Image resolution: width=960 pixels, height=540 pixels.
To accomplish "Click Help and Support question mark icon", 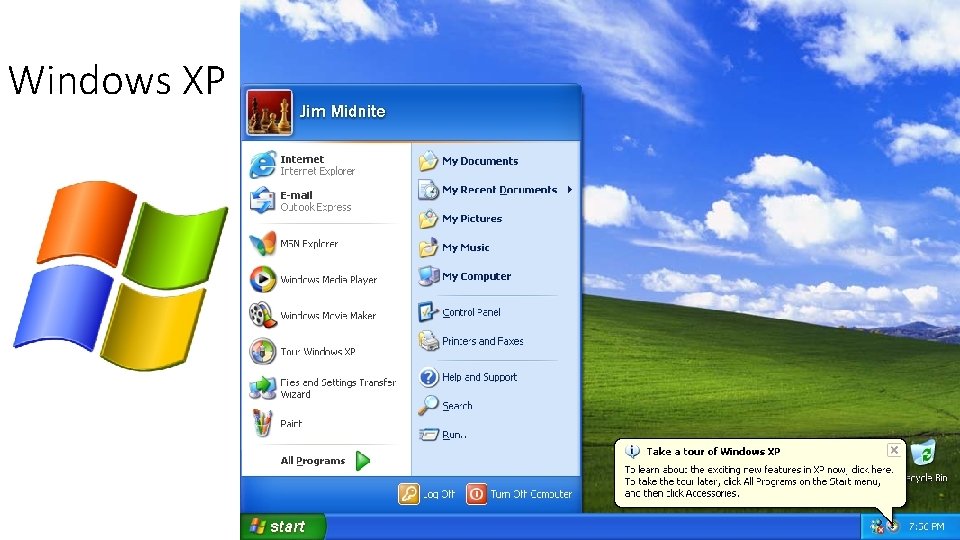I will (x=429, y=377).
